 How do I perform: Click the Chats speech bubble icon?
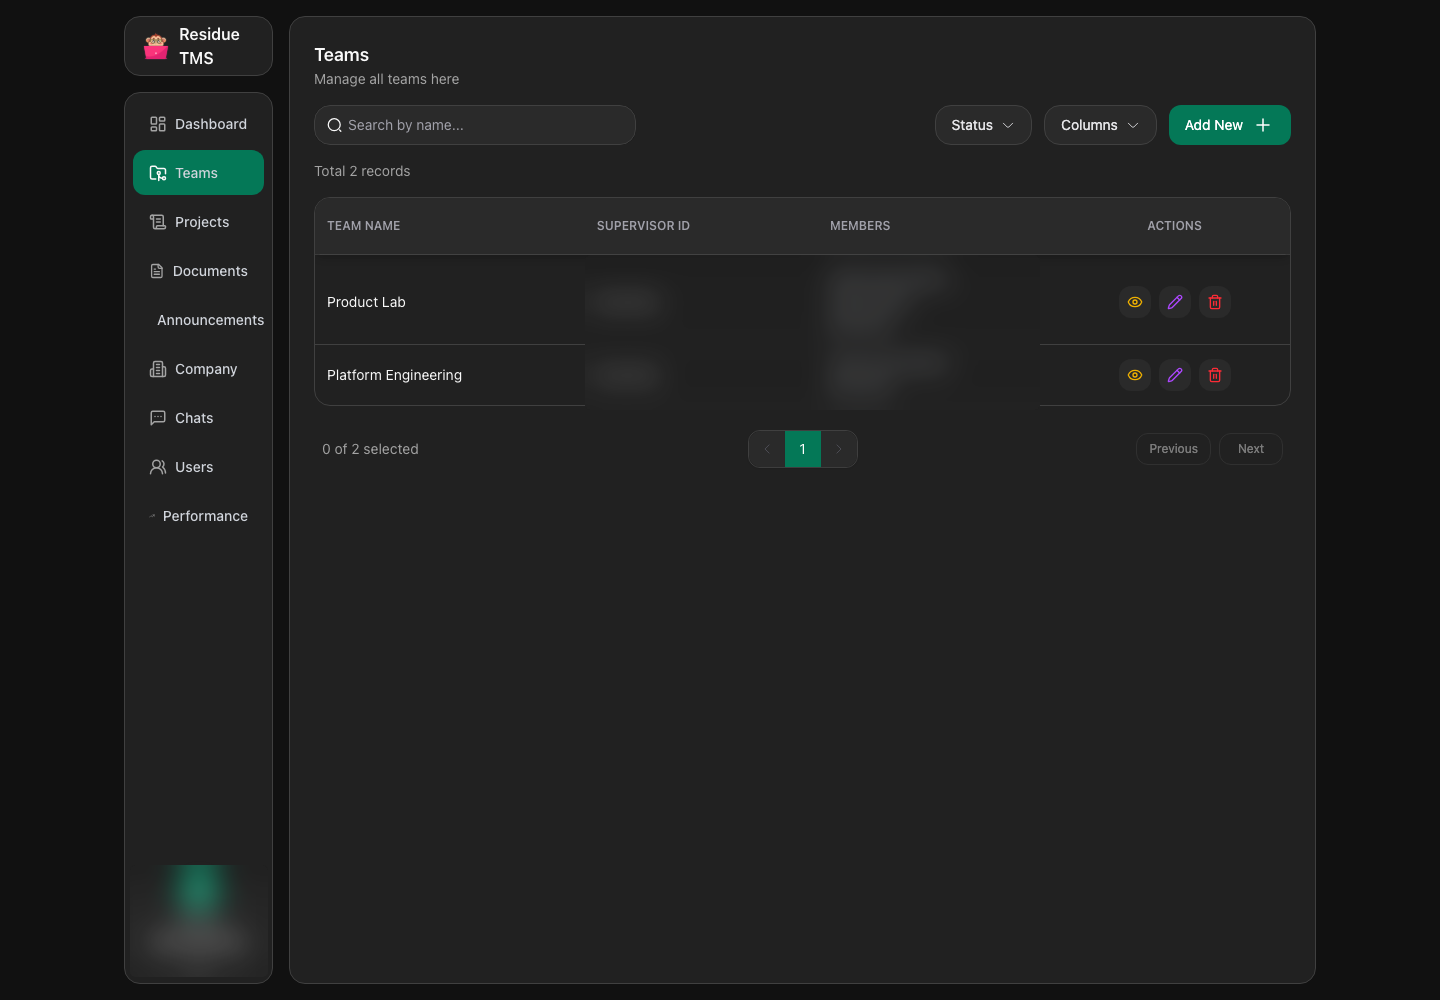pos(158,418)
